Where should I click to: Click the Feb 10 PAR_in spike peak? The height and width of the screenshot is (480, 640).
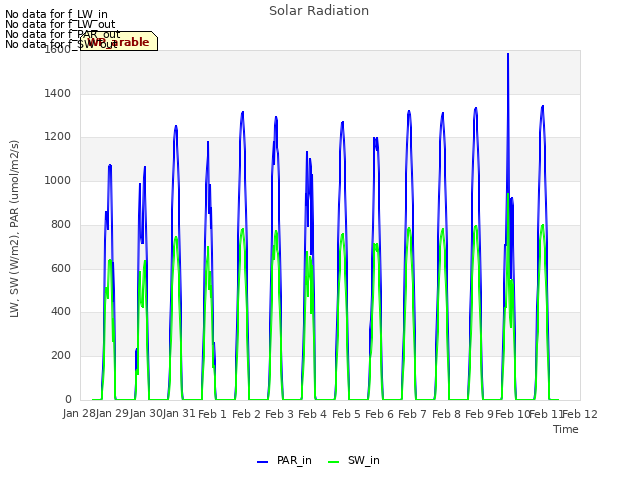[508, 54]
